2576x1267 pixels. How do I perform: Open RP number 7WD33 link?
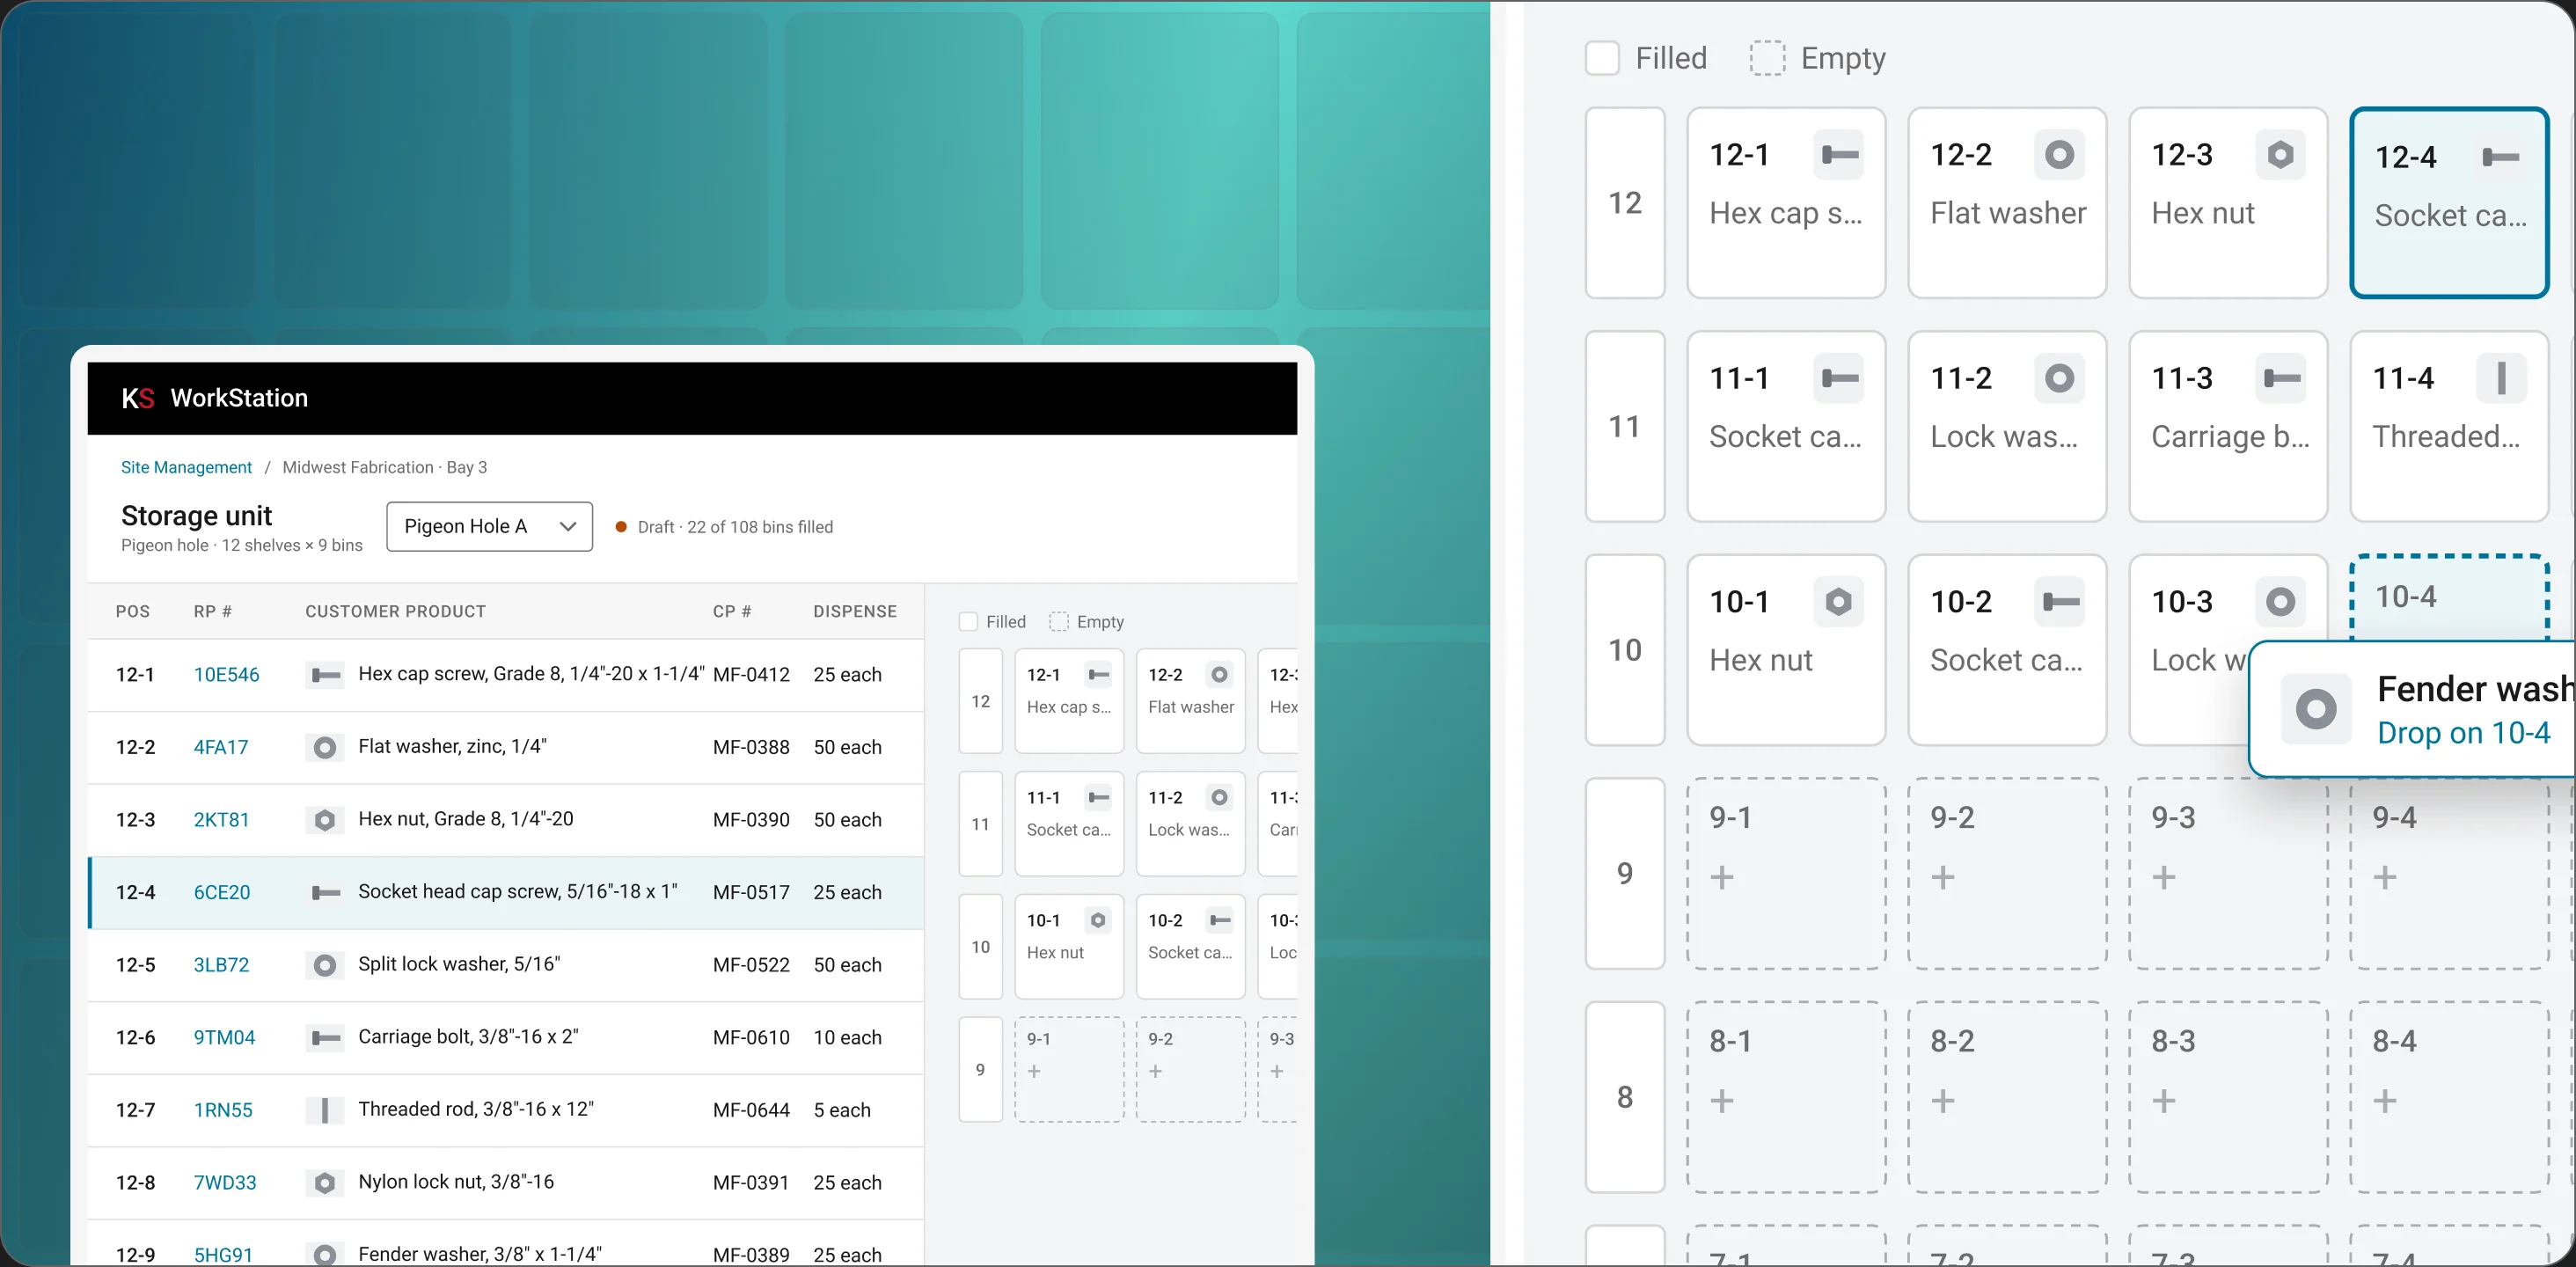tap(225, 1183)
